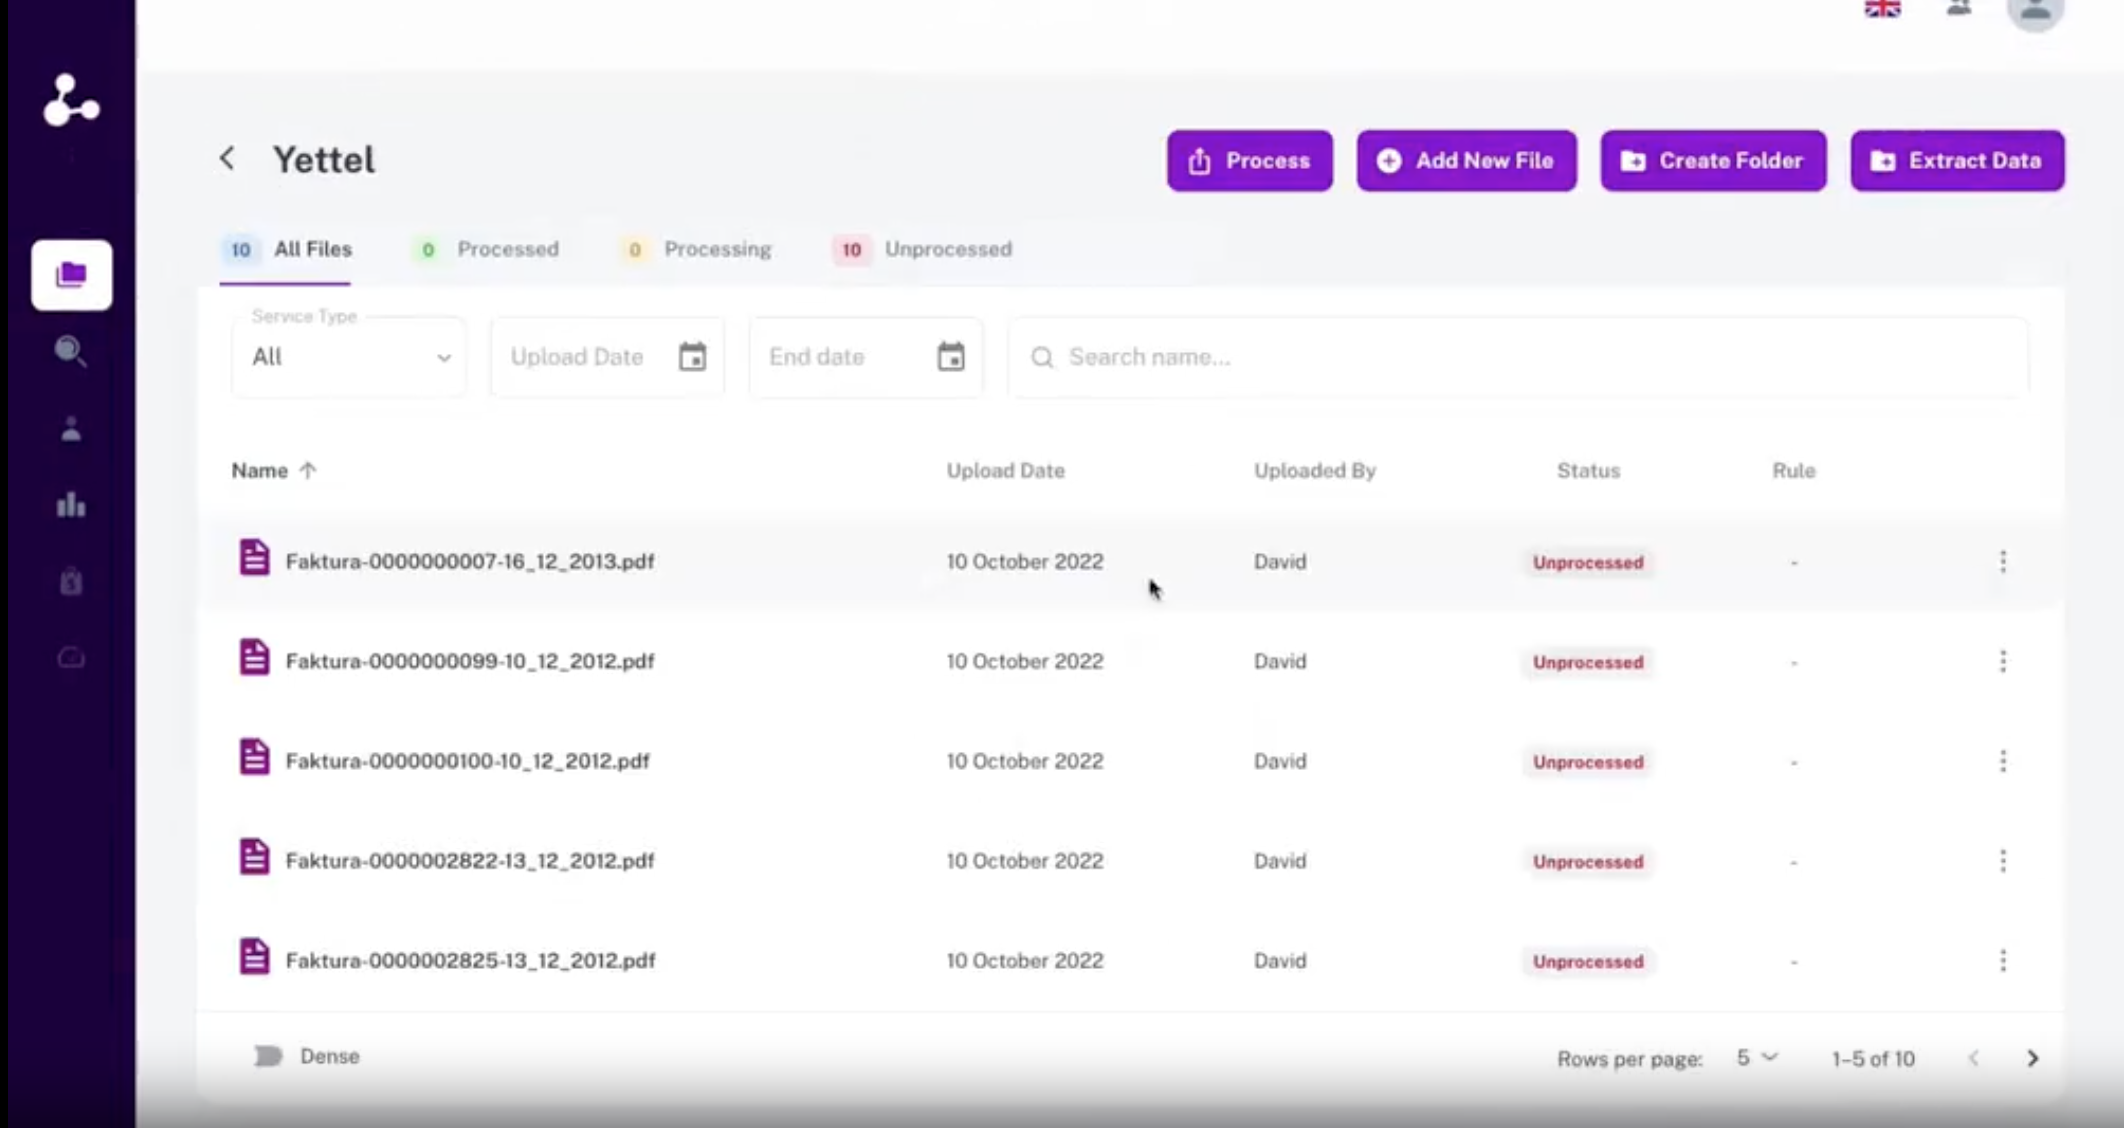Open the Upload Date calendar icon
2124x1128 pixels.
click(x=692, y=357)
